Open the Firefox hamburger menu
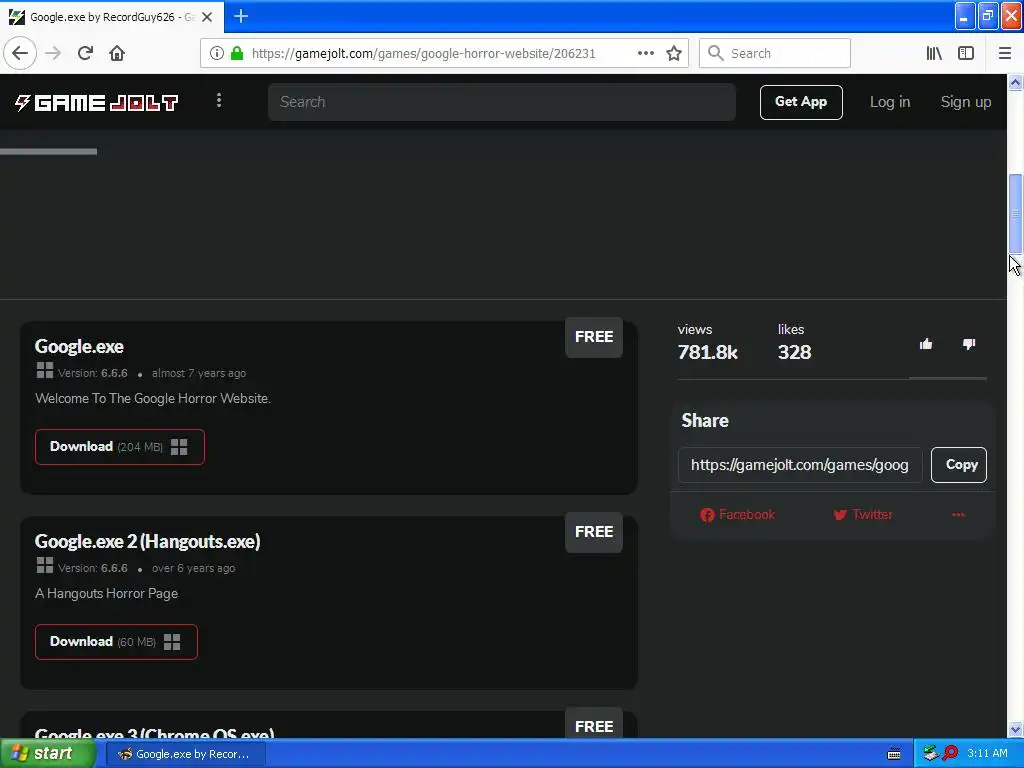The width and height of the screenshot is (1024, 768). click(x=1004, y=53)
